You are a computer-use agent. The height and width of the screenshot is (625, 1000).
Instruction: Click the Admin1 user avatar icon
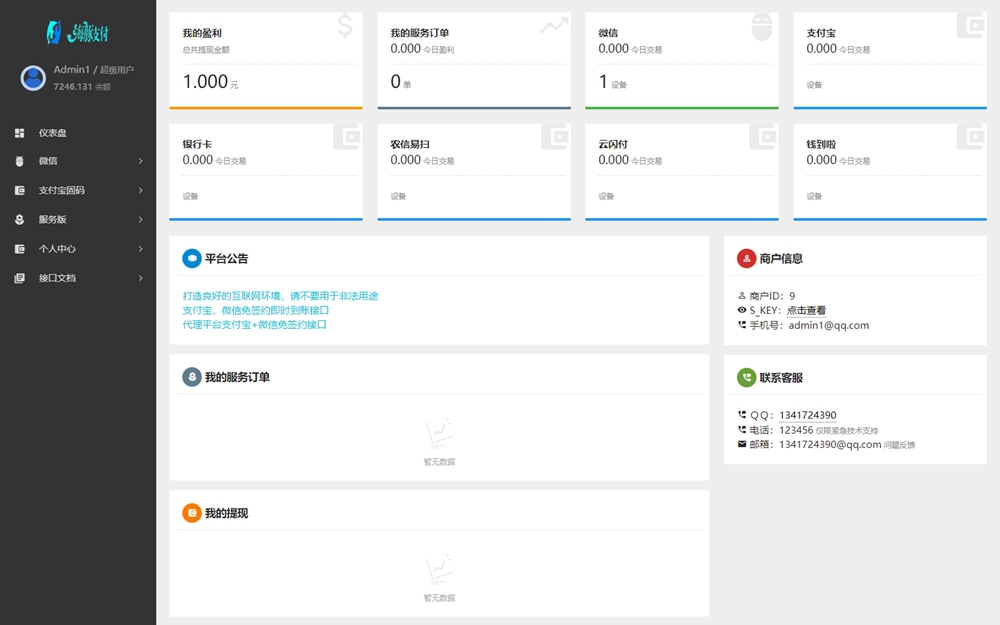(33, 78)
